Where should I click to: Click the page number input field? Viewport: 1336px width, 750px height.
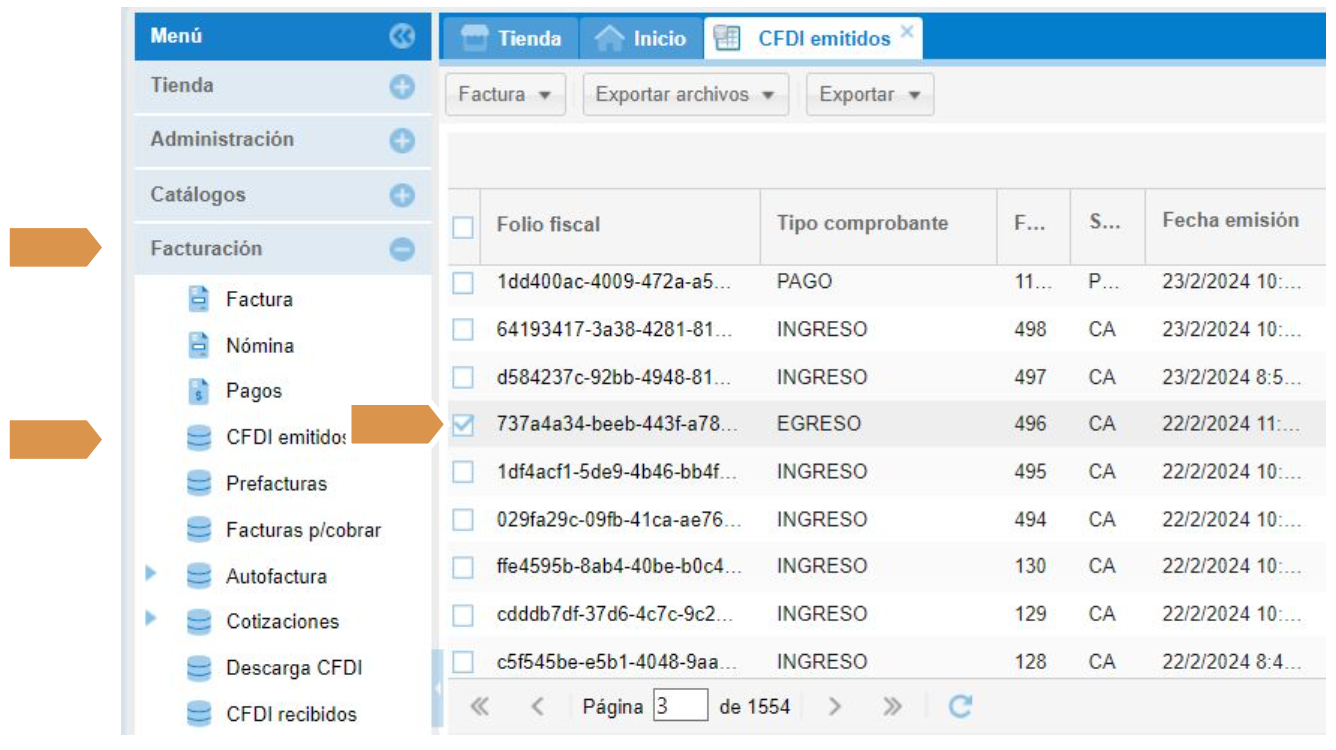[x=680, y=706]
